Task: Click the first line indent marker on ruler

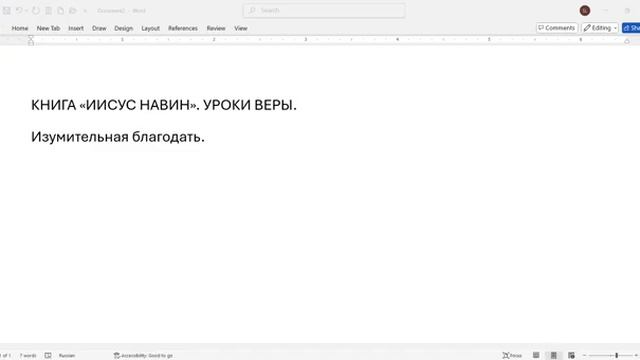Action: pos(31,37)
